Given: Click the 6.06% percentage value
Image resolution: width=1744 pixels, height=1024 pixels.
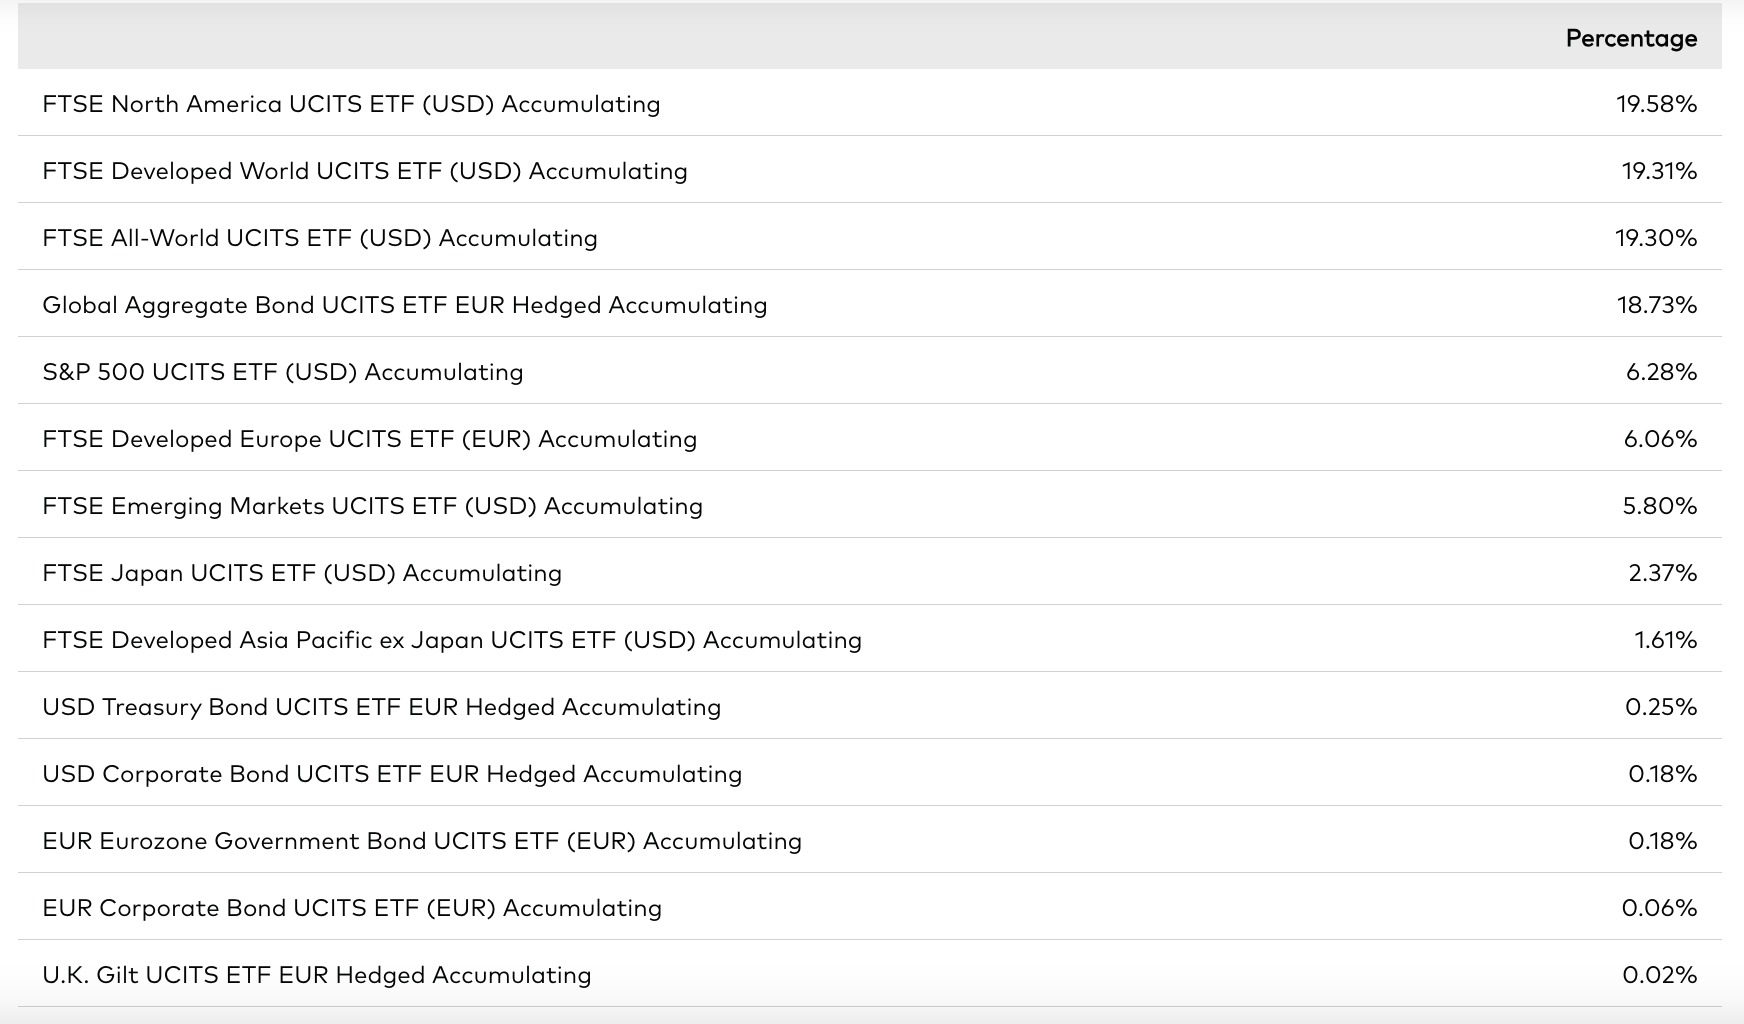Looking at the screenshot, I should click(x=1660, y=439).
